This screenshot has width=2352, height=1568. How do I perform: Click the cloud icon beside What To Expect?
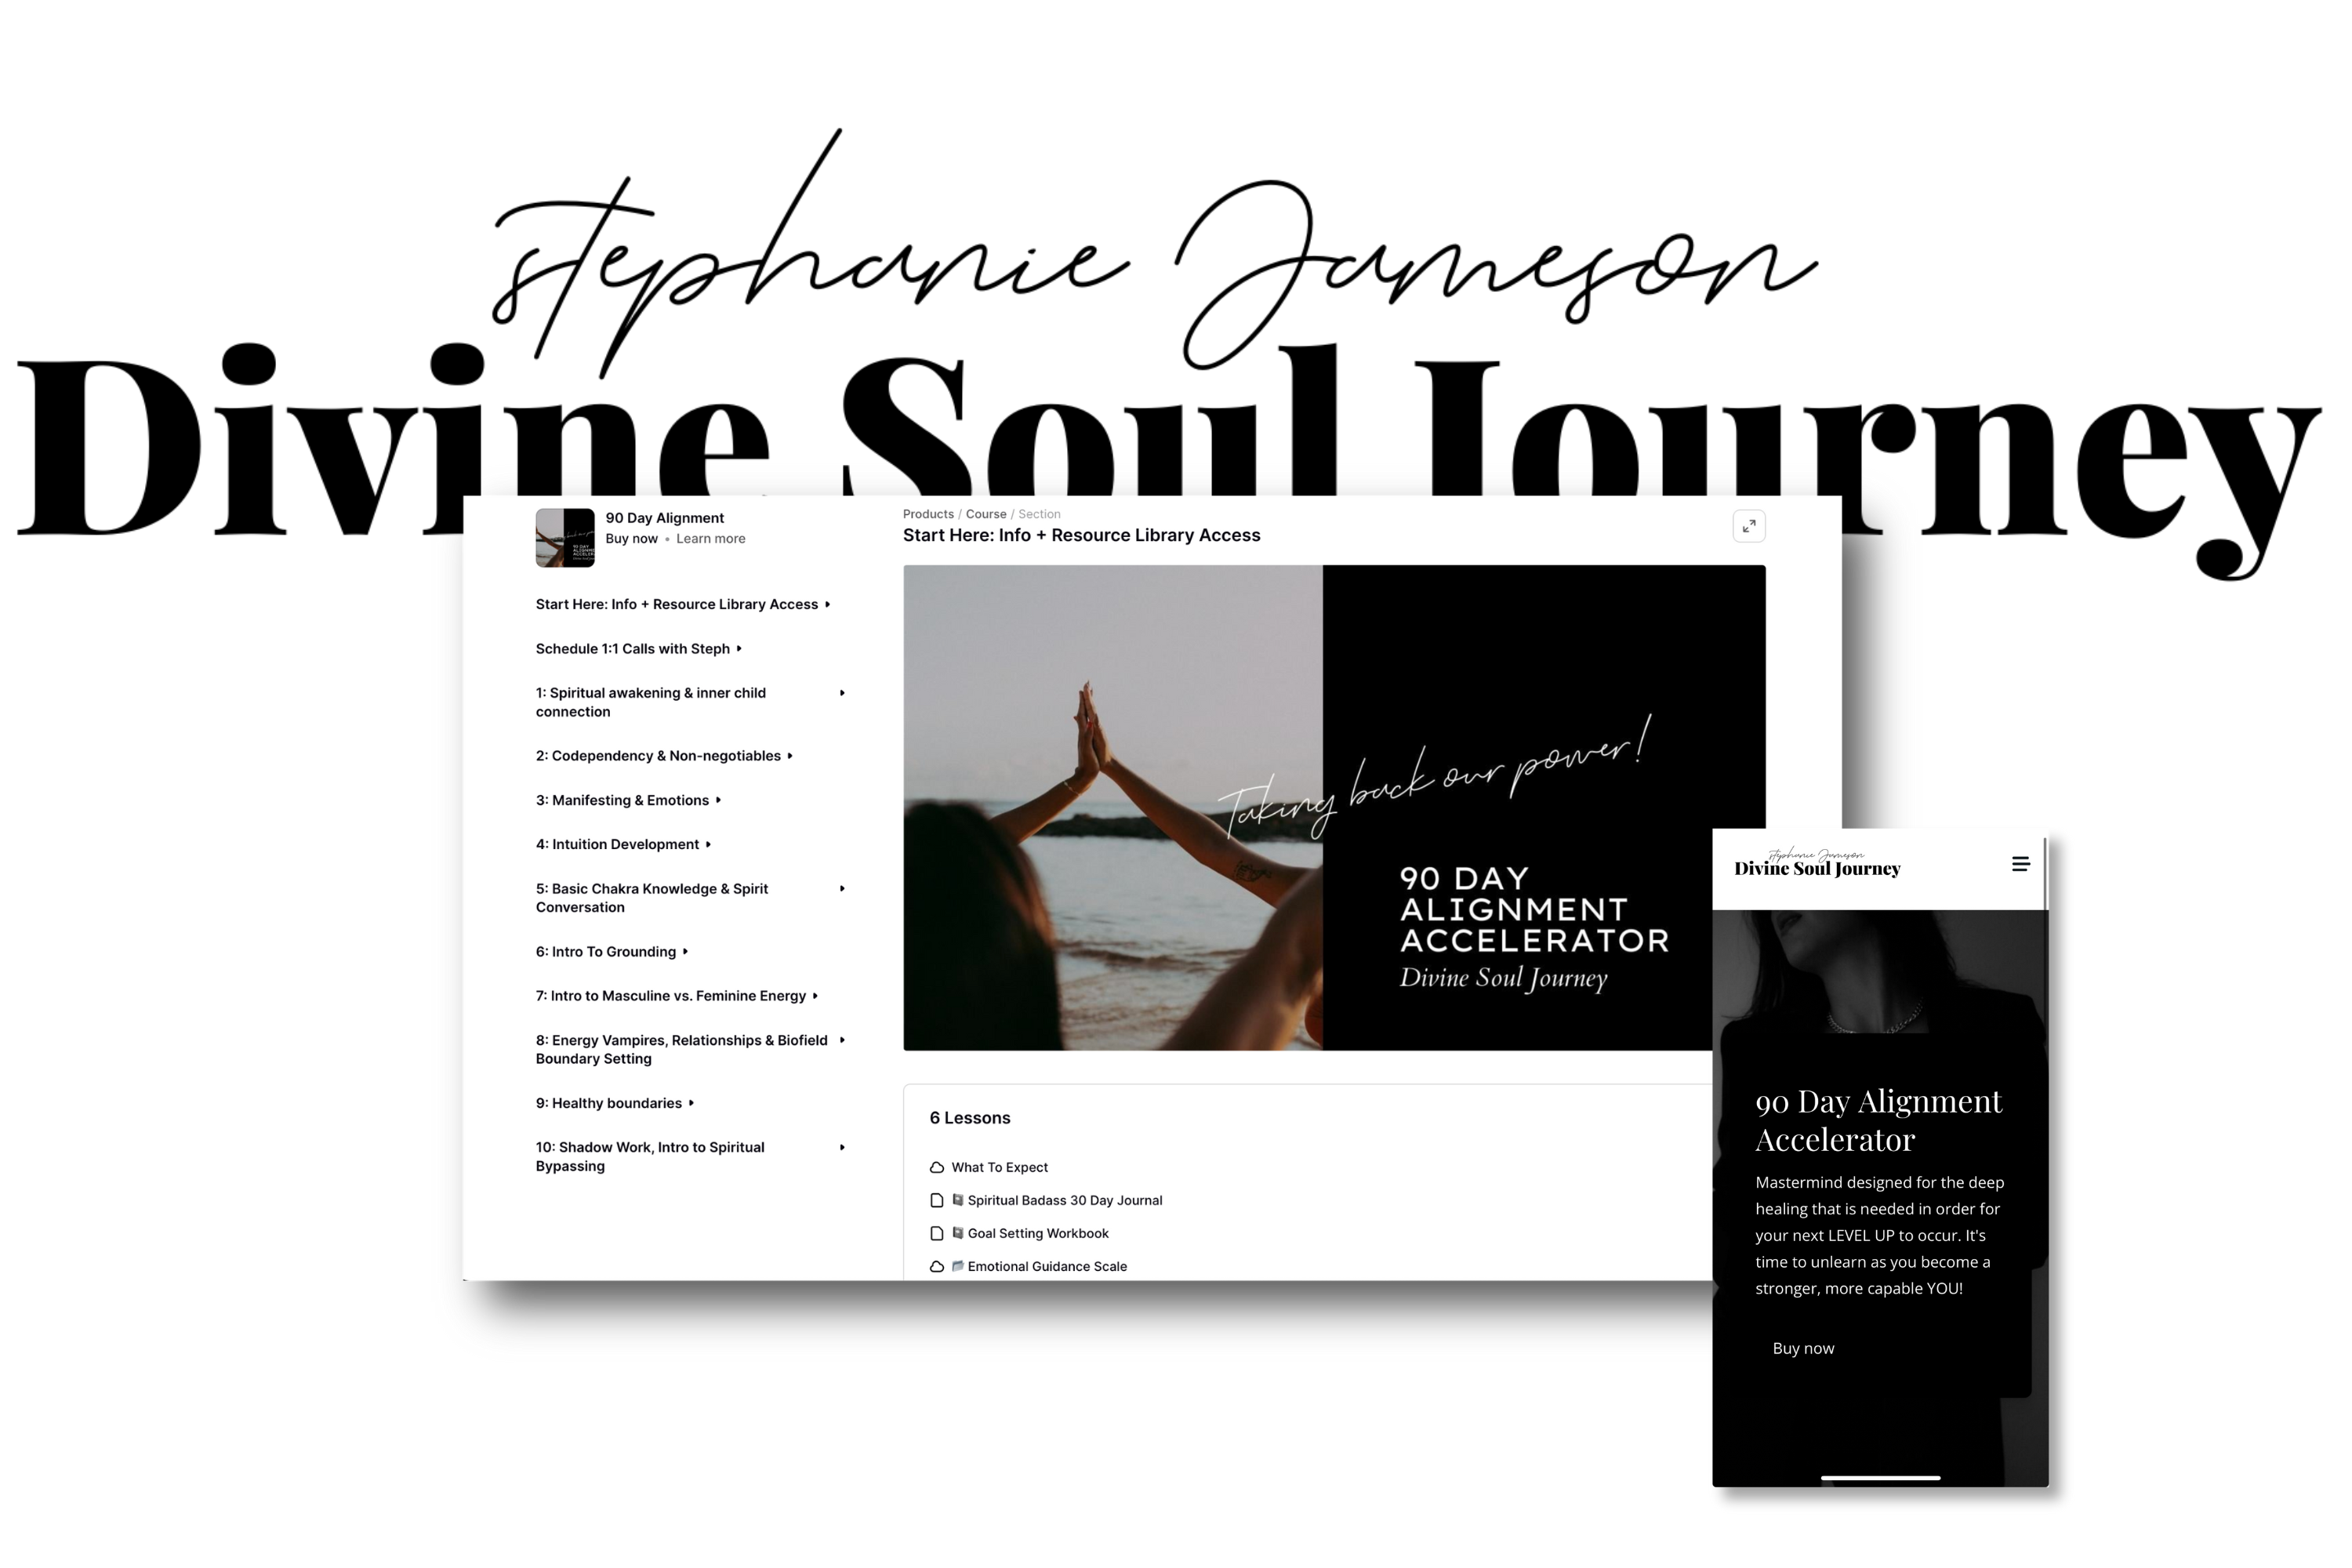point(936,1167)
